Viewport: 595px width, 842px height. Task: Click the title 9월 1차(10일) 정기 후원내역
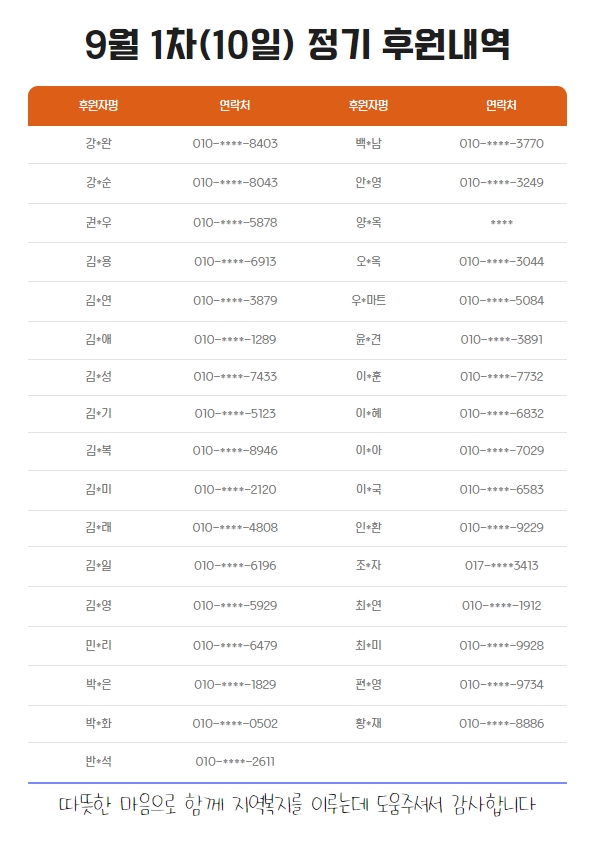tap(297, 44)
